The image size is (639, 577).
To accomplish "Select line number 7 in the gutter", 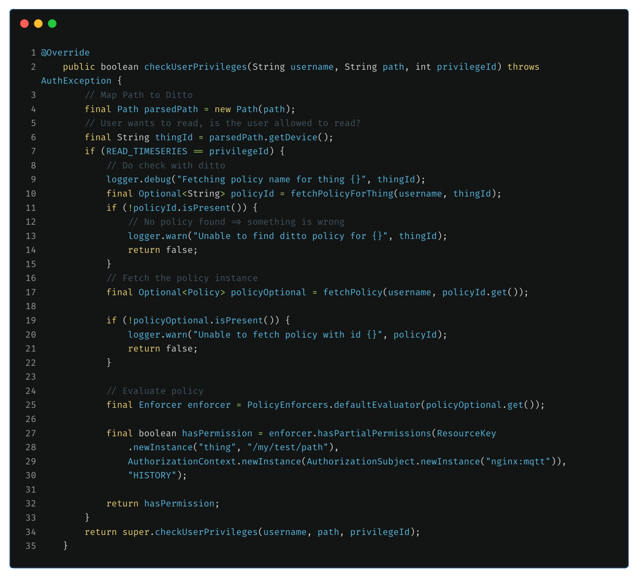I will coord(33,151).
